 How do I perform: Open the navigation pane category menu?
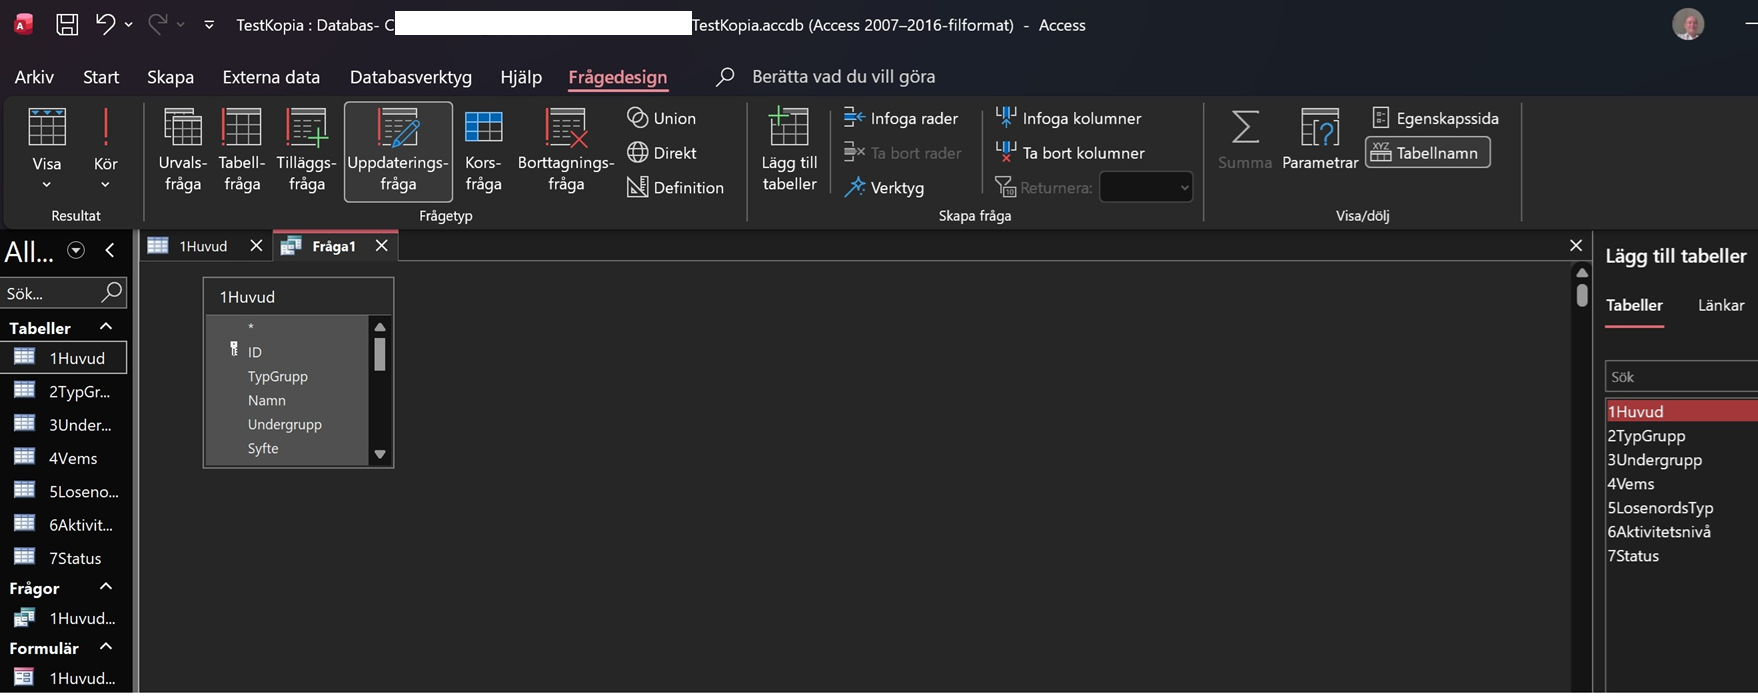coord(76,251)
